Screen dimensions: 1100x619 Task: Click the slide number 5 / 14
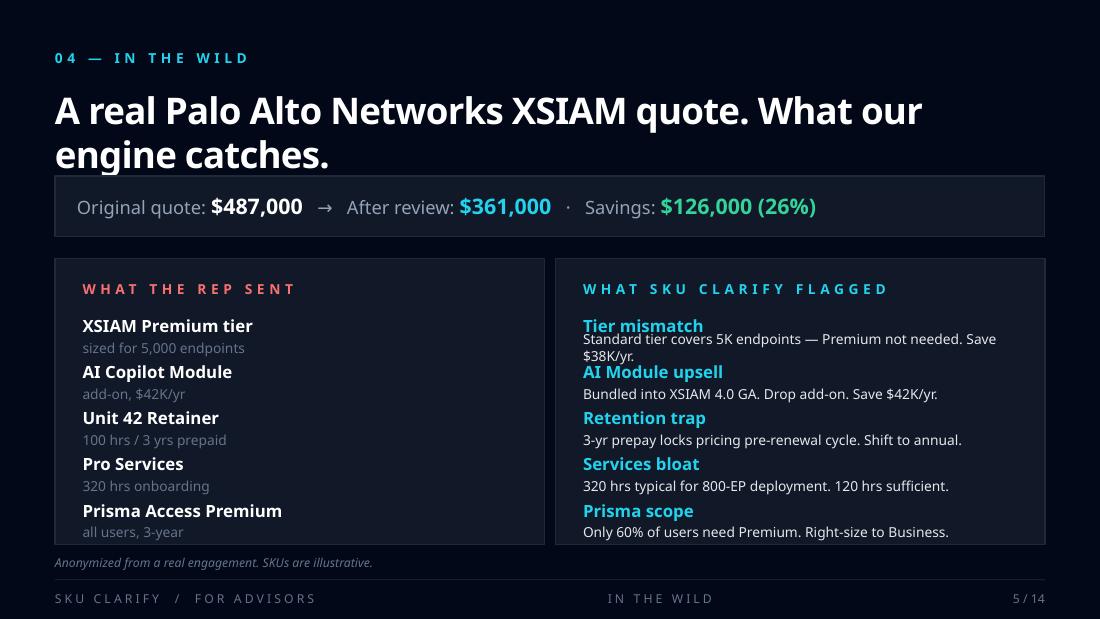click(x=1028, y=599)
